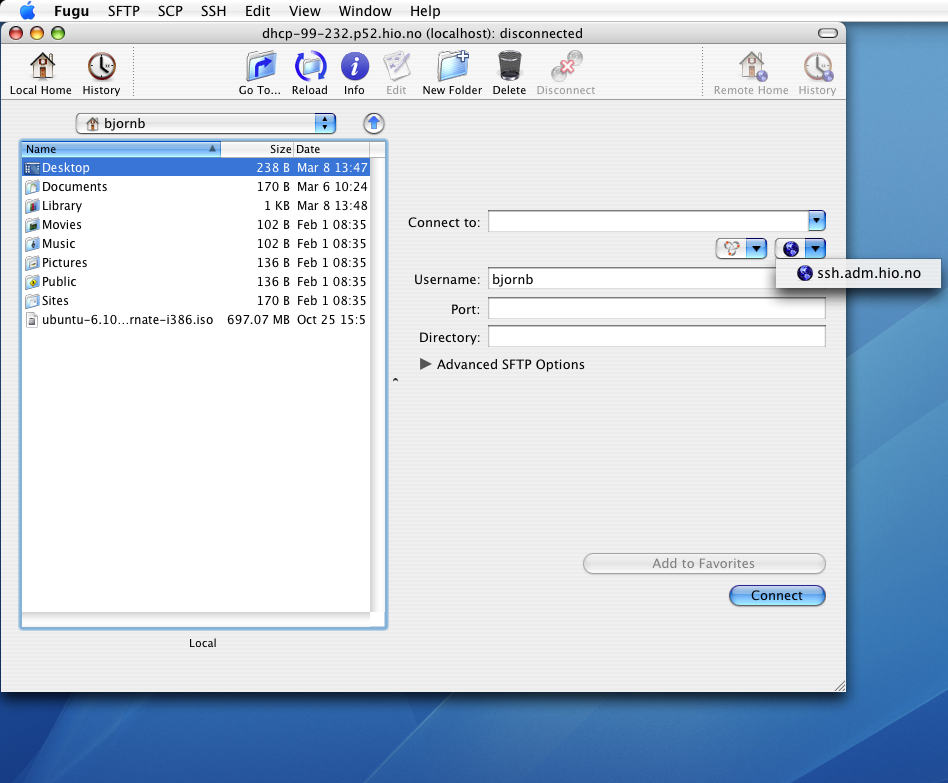Sort by Name column header
Image resolution: width=948 pixels, height=783 pixels.
click(121, 149)
